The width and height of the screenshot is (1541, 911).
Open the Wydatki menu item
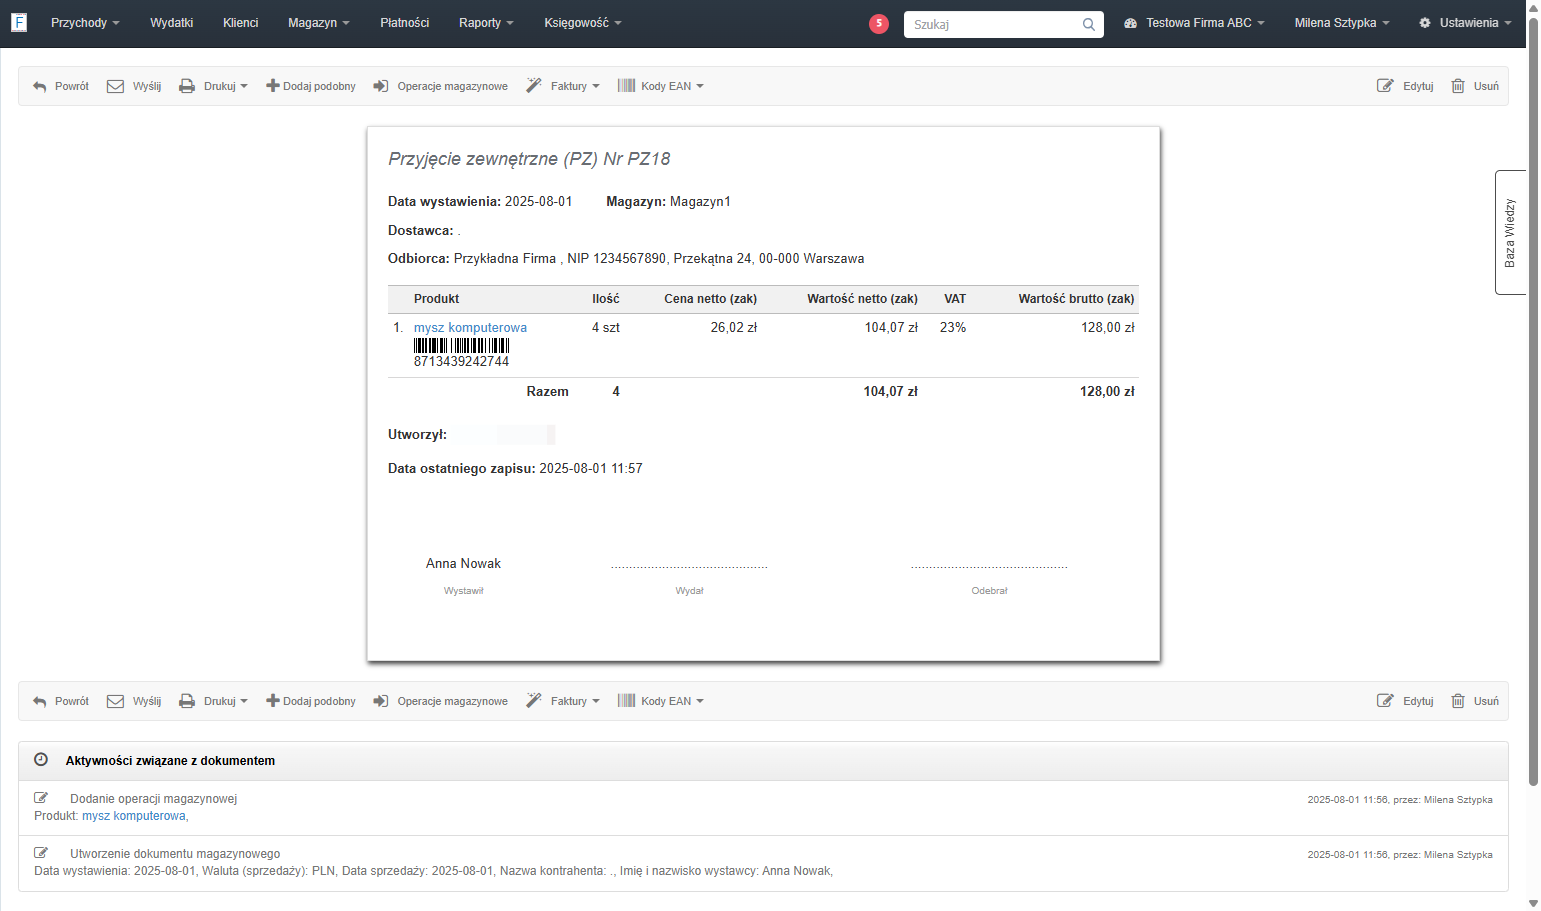[172, 23]
